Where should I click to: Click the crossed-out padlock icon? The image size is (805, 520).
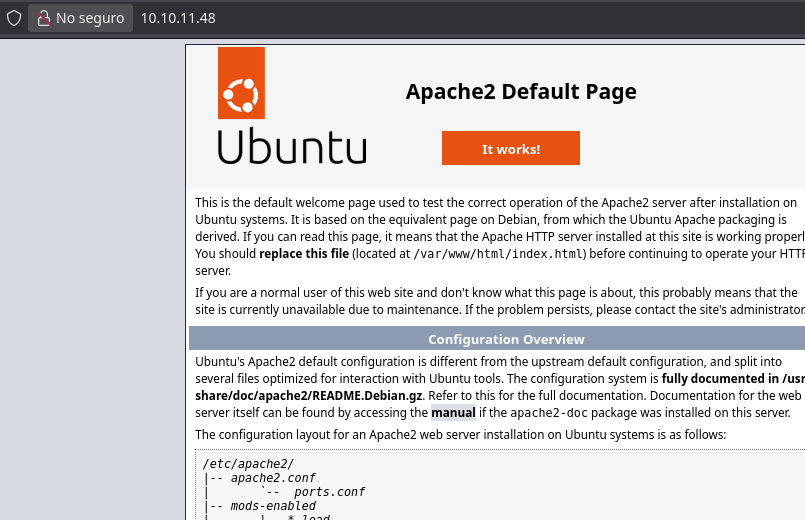coord(44,18)
